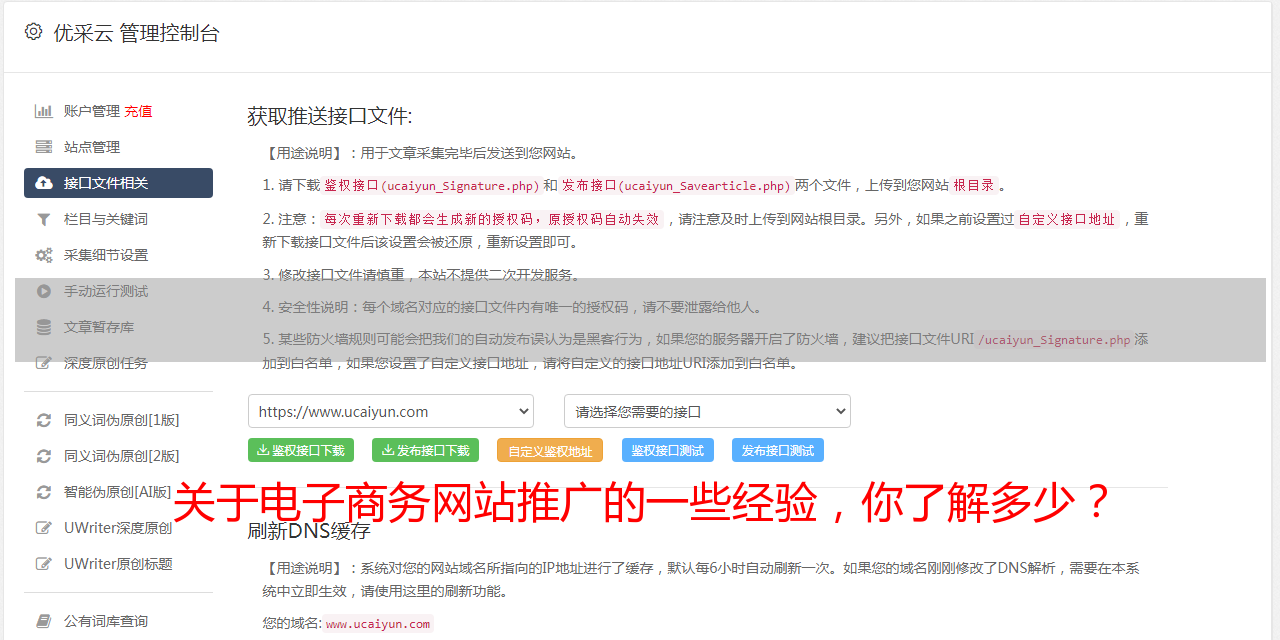1280x640 pixels.
Task: Click the blue 鉴权接口测试 button
Action: coord(668,450)
